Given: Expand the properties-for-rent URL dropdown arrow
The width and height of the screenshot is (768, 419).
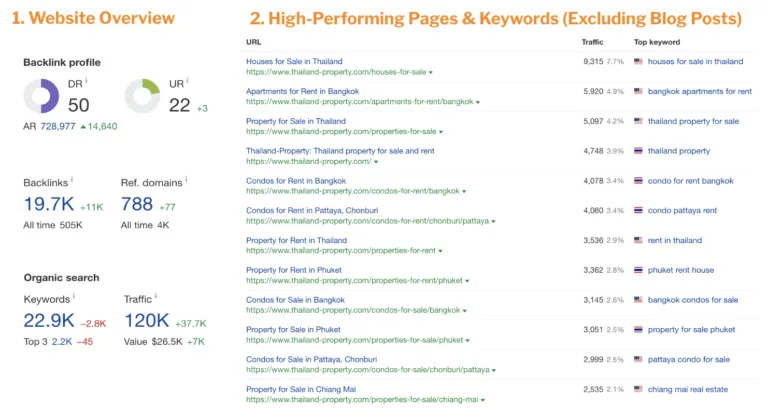Looking at the screenshot, I should [x=440, y=251].
